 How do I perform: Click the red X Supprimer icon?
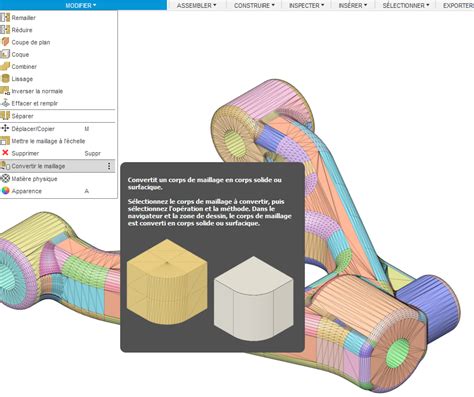5,153
